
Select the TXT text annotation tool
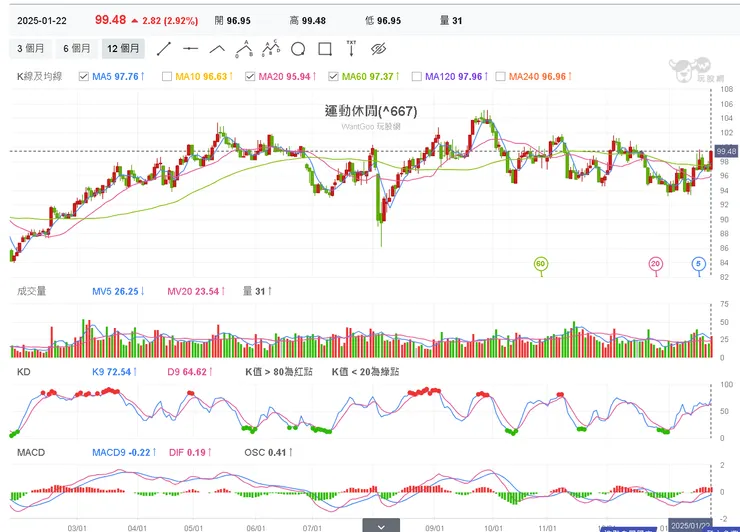coord(351,48)
